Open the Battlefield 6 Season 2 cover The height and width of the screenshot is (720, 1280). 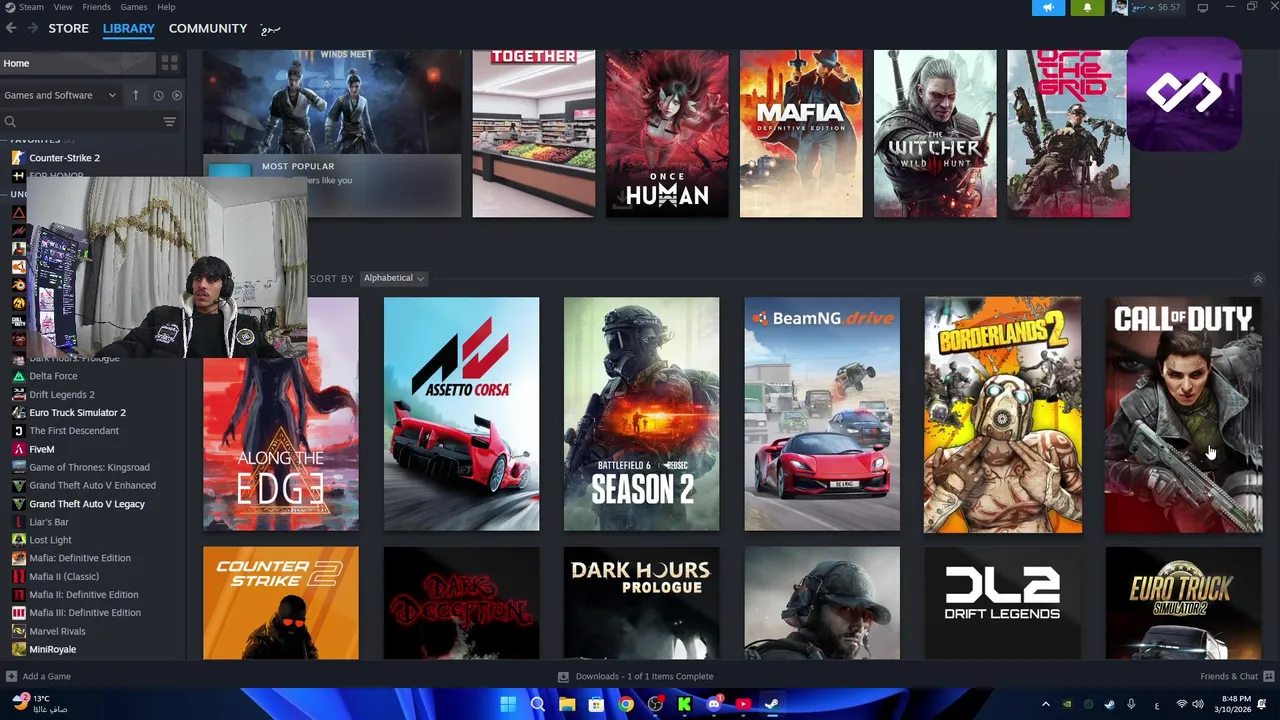(641, 414)
